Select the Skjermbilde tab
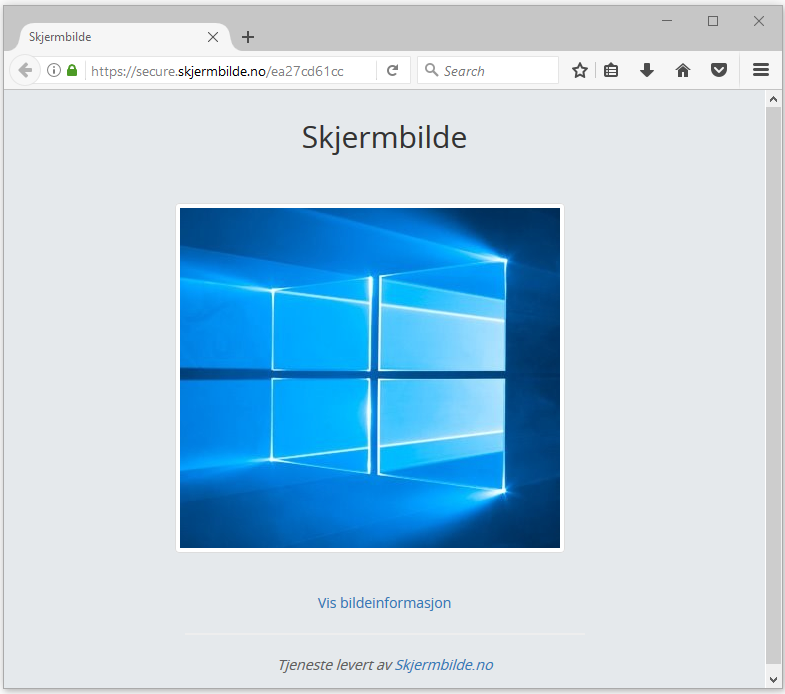The image size is (785, 694). (x=110, y=37)
